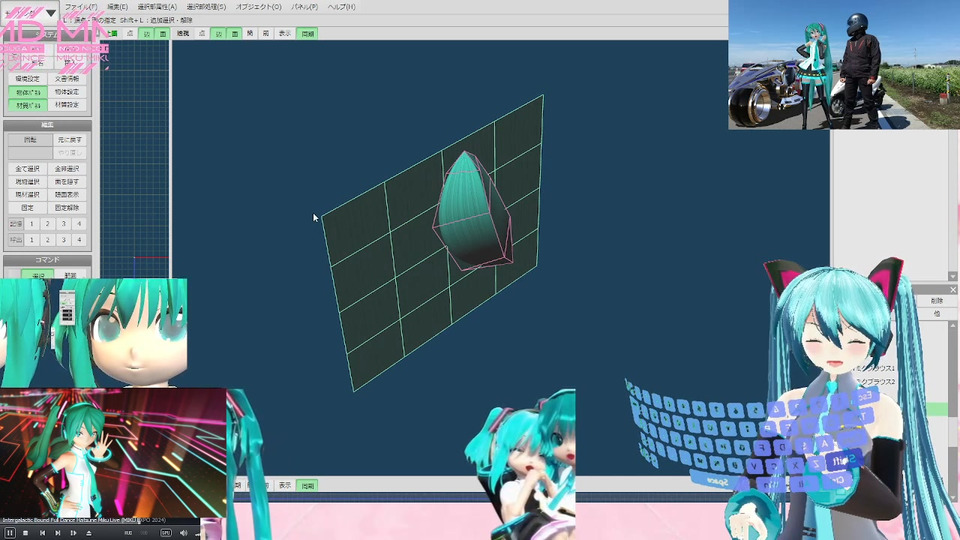Click 元に戻す undo button
Viewport: 960px width, 540px height.
coord(69,140)
